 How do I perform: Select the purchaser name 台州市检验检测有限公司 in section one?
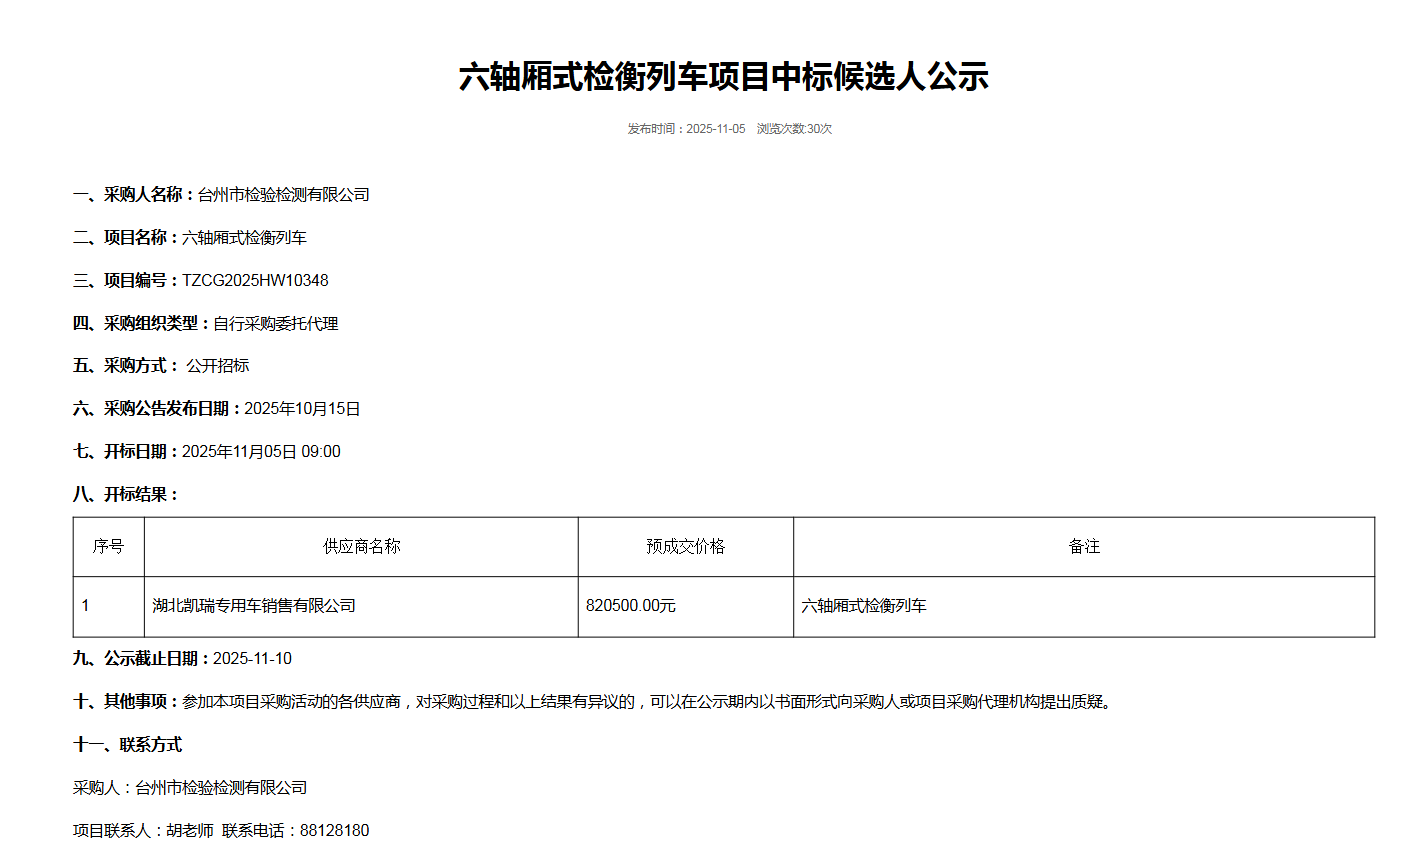coord(283,195)
